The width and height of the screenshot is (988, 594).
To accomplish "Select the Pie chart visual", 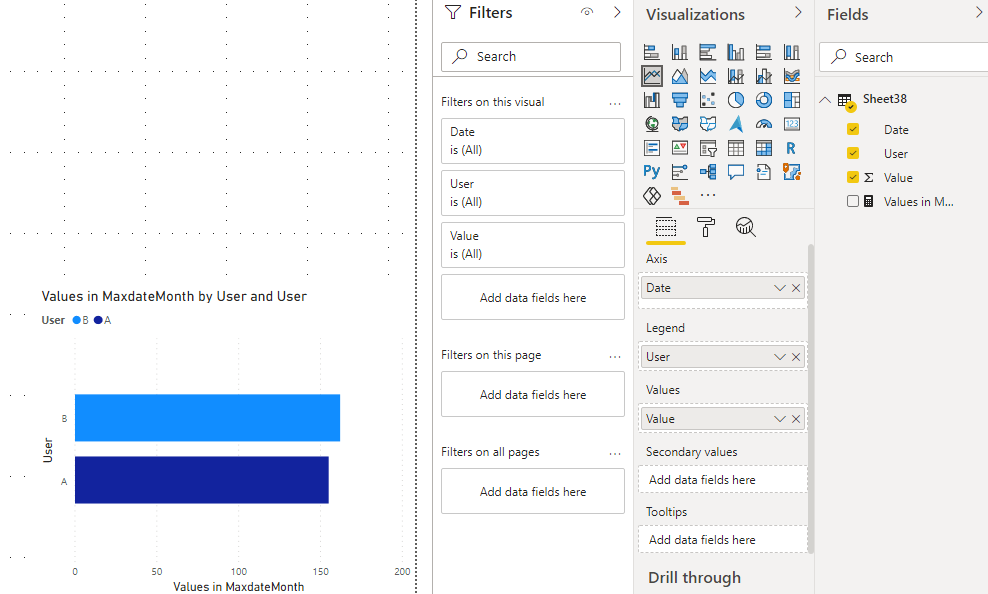I will (x=735, y=100).
